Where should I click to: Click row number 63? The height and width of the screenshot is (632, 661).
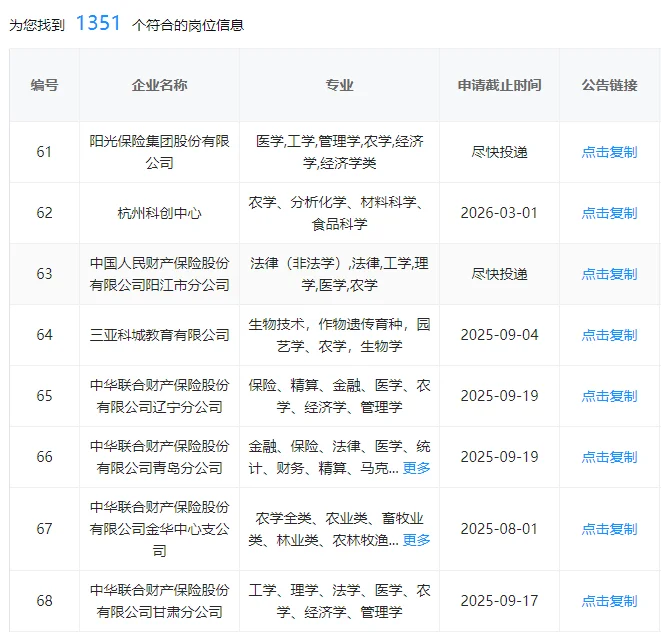click(44, 274)
